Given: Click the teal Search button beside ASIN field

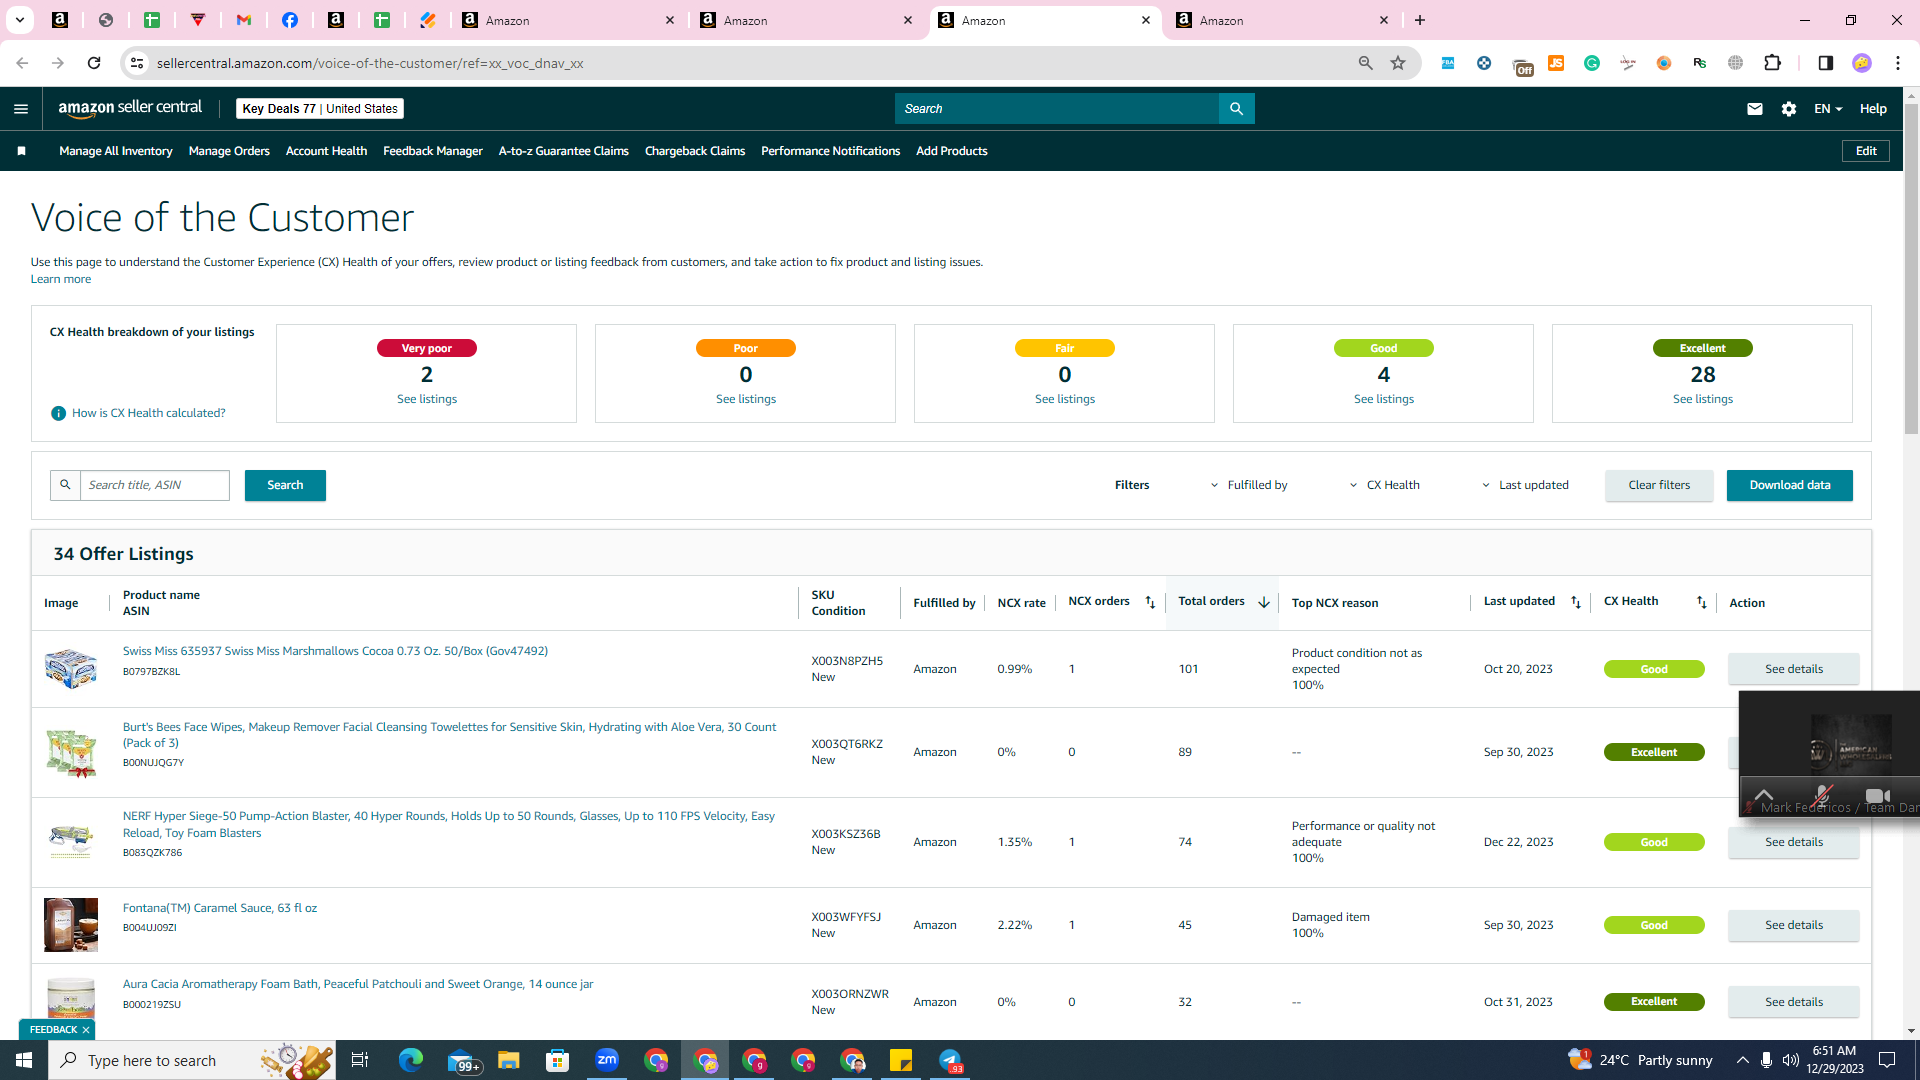Looking at the screenshot, I should click(285, 485).
